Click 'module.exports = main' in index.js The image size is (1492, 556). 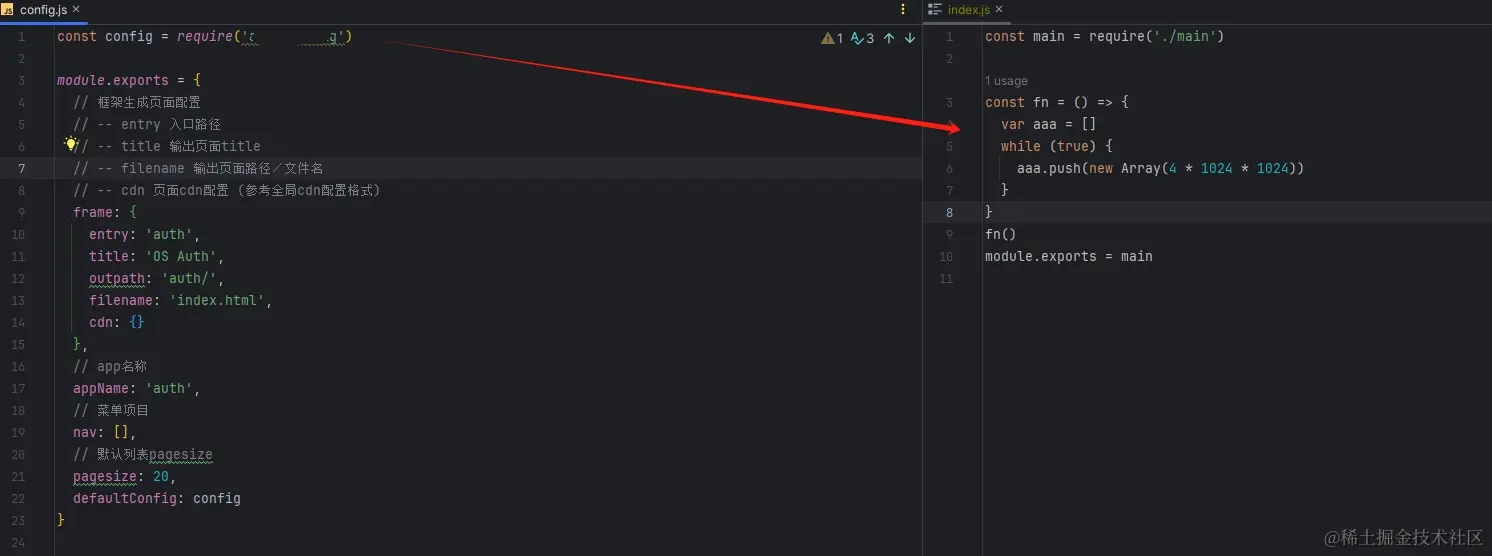[1069, 256]
